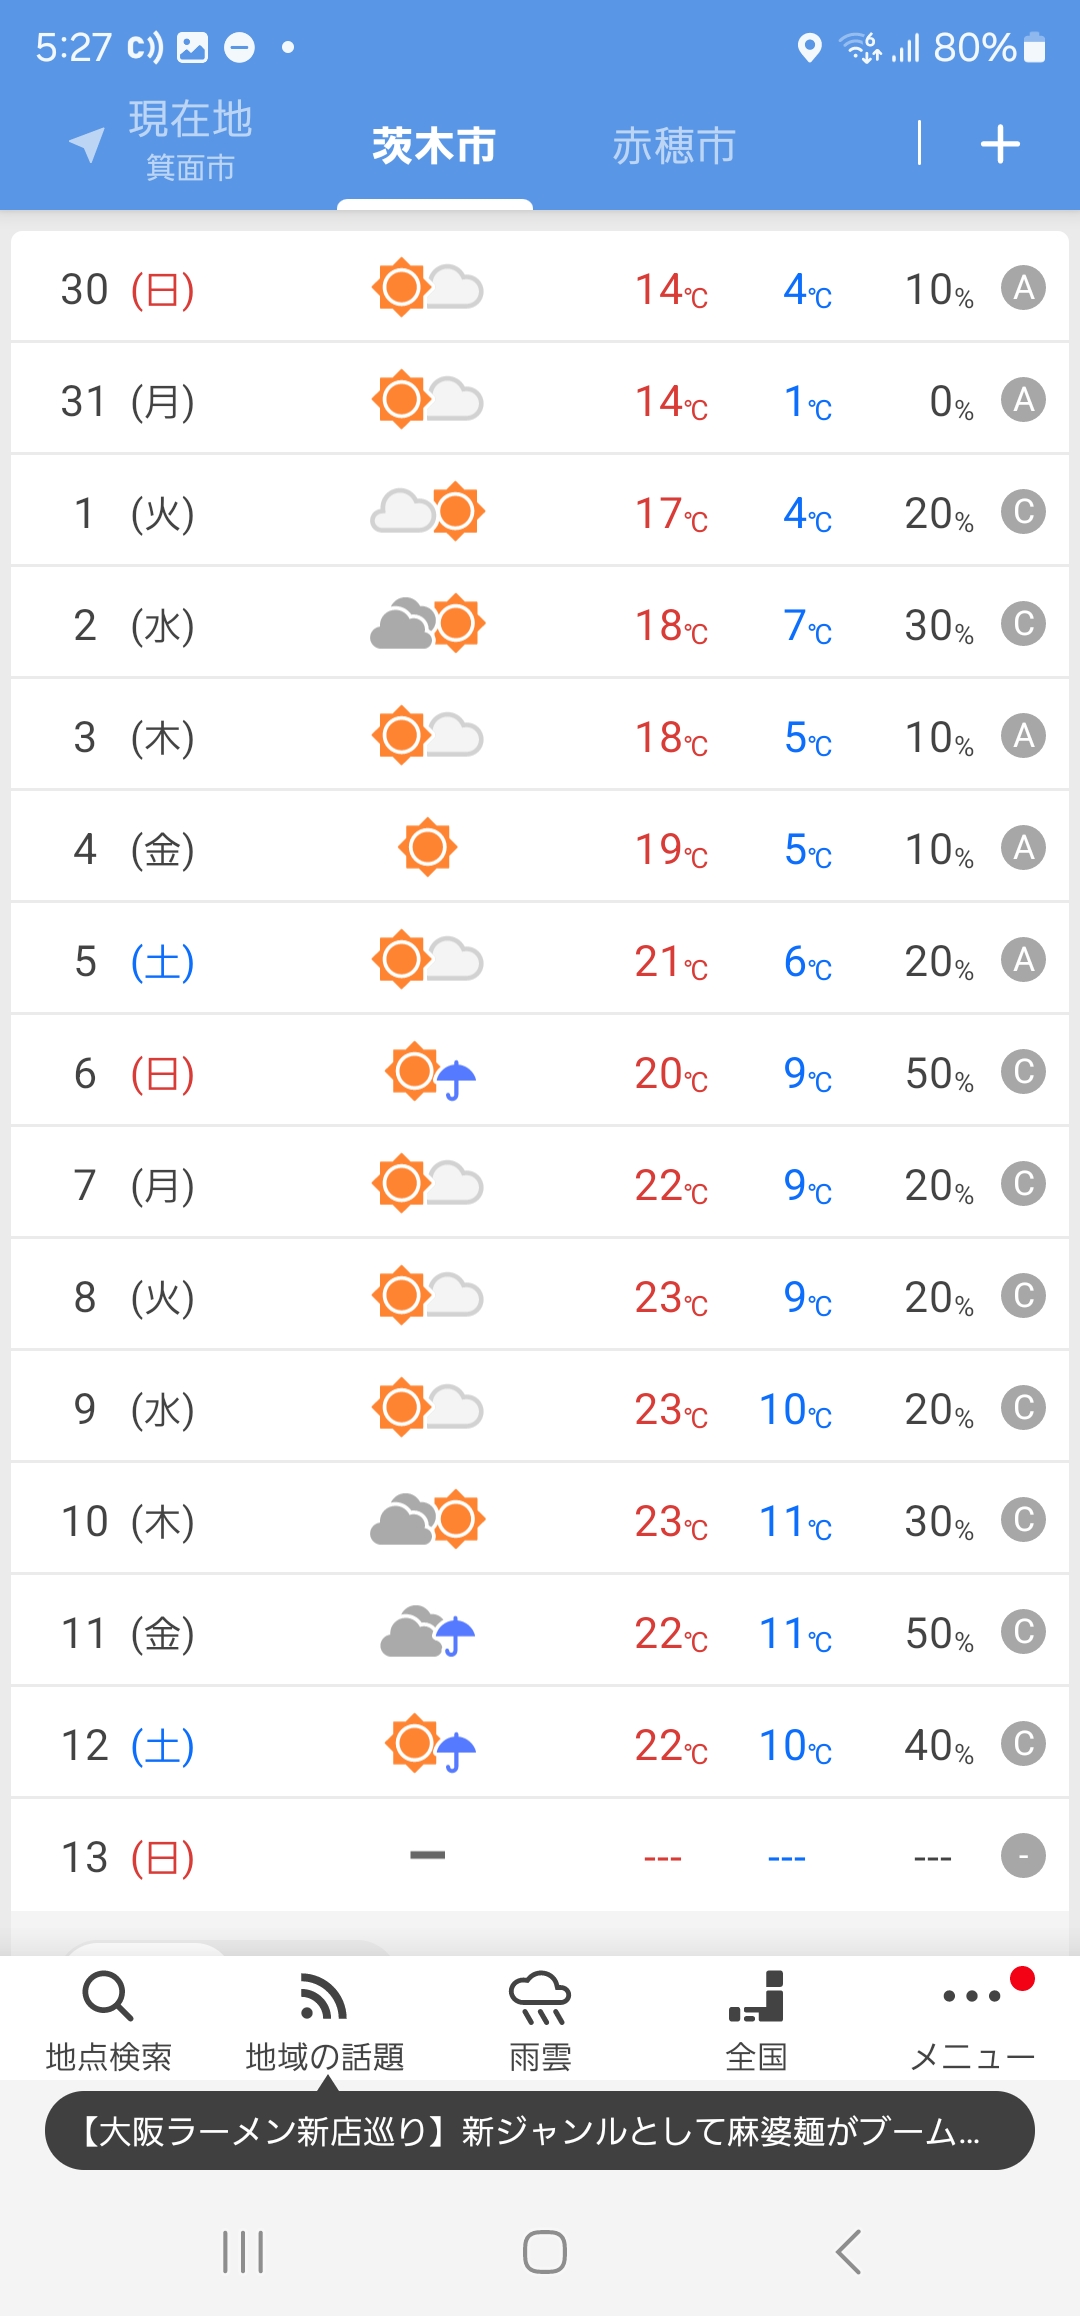Select the forecast row for 5 (土)

pyautogui.click(x=540, y=960)
